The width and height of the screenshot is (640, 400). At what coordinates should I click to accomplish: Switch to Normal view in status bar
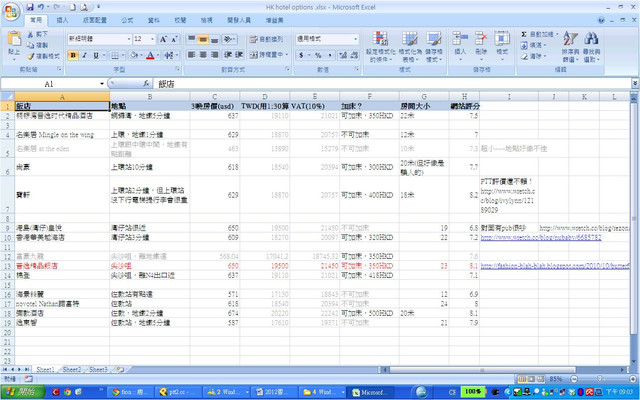pyautogui.click(x=522, y=379)
